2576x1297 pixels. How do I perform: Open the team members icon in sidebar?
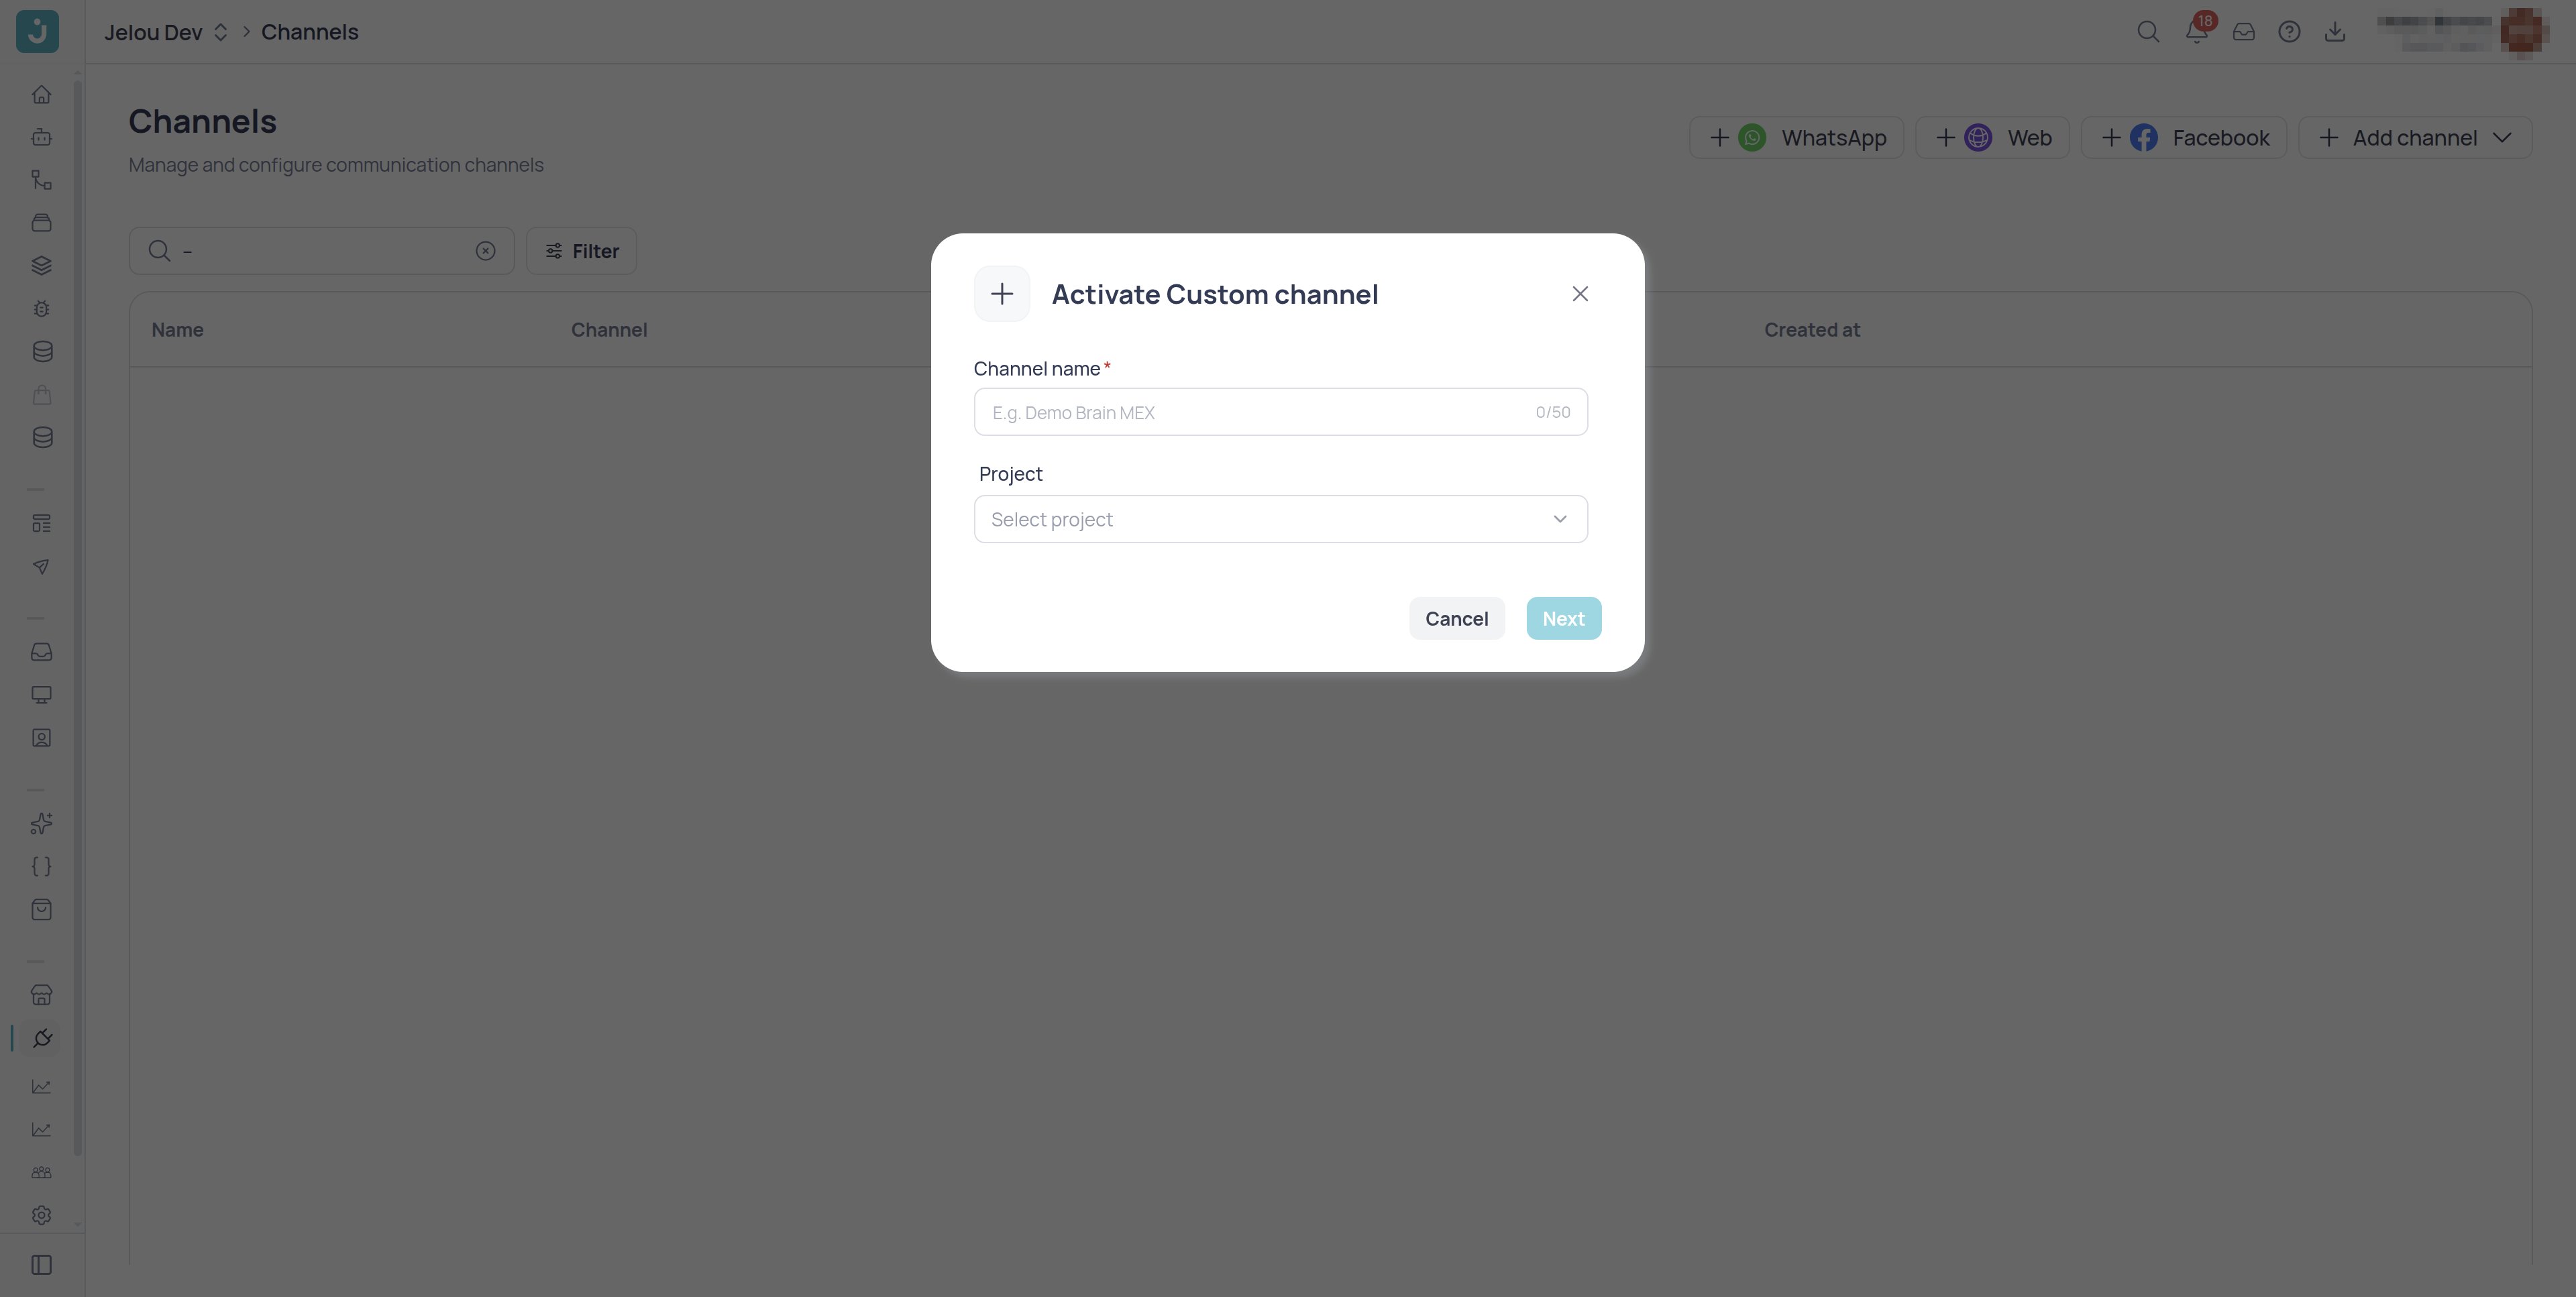41,1173
